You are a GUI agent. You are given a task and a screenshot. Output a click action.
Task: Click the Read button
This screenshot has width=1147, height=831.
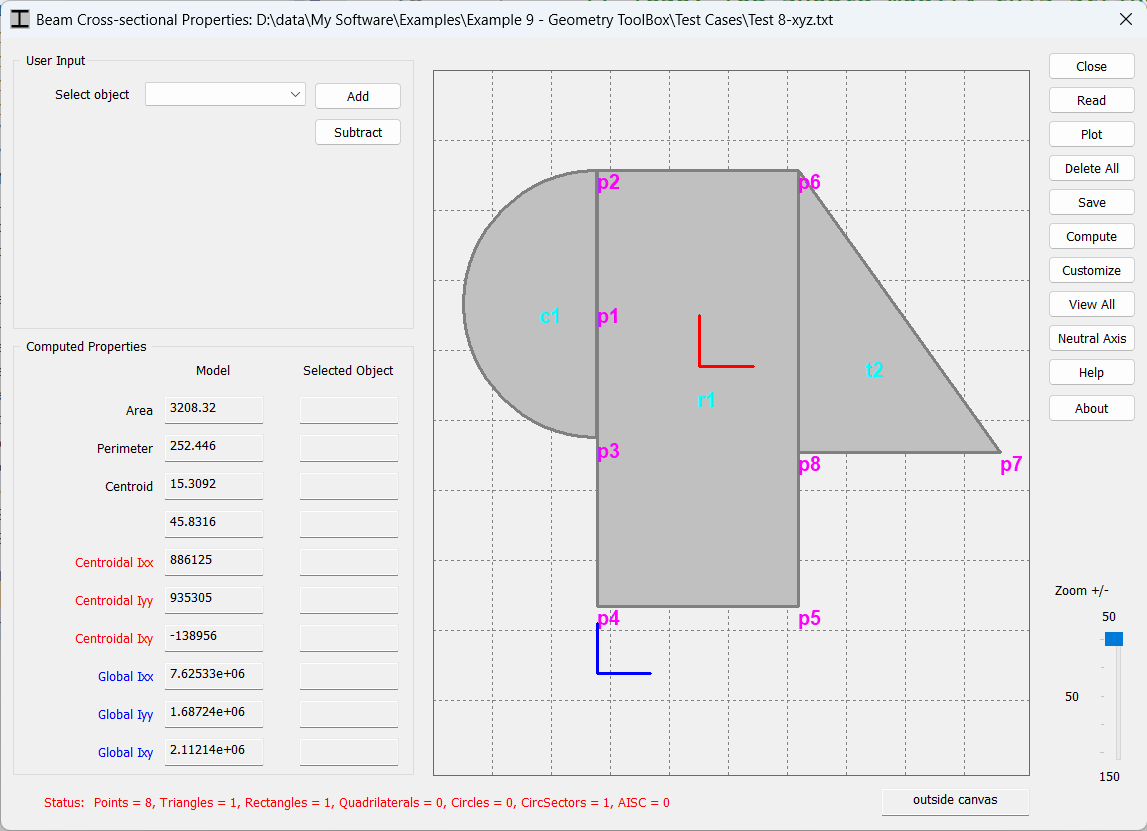pyautogui.click(x=1091, y=100)
